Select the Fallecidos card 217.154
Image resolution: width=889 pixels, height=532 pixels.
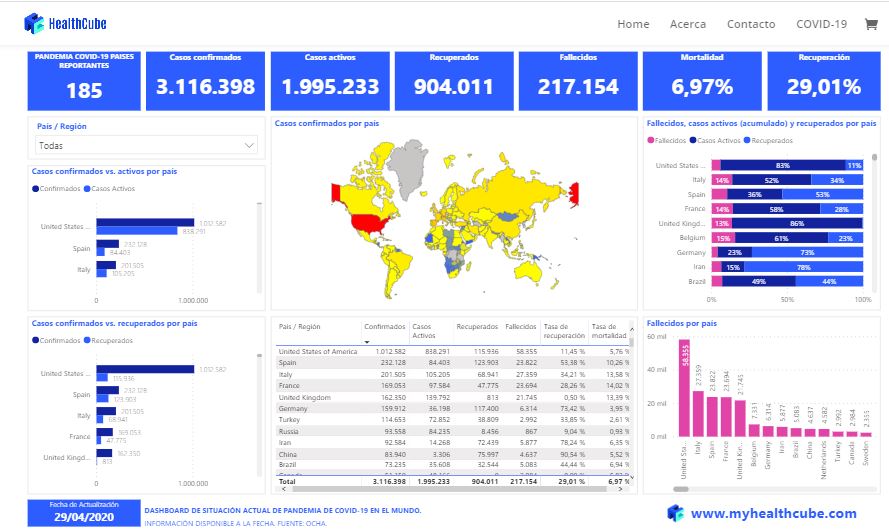[578, 81]
